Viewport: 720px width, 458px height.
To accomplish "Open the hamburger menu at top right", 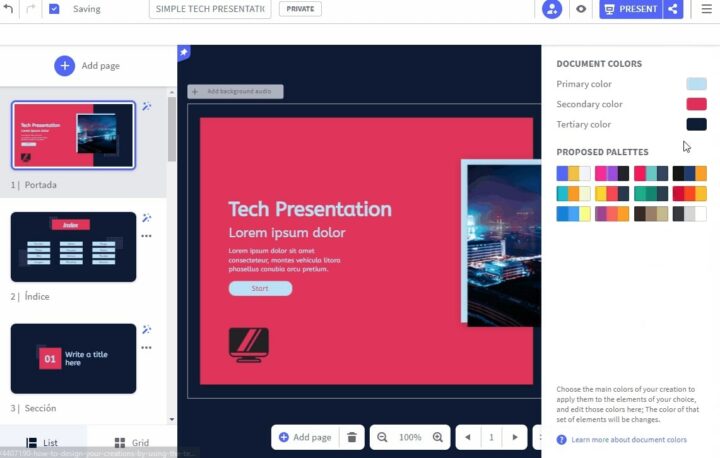I will click(x=706, y=9).
